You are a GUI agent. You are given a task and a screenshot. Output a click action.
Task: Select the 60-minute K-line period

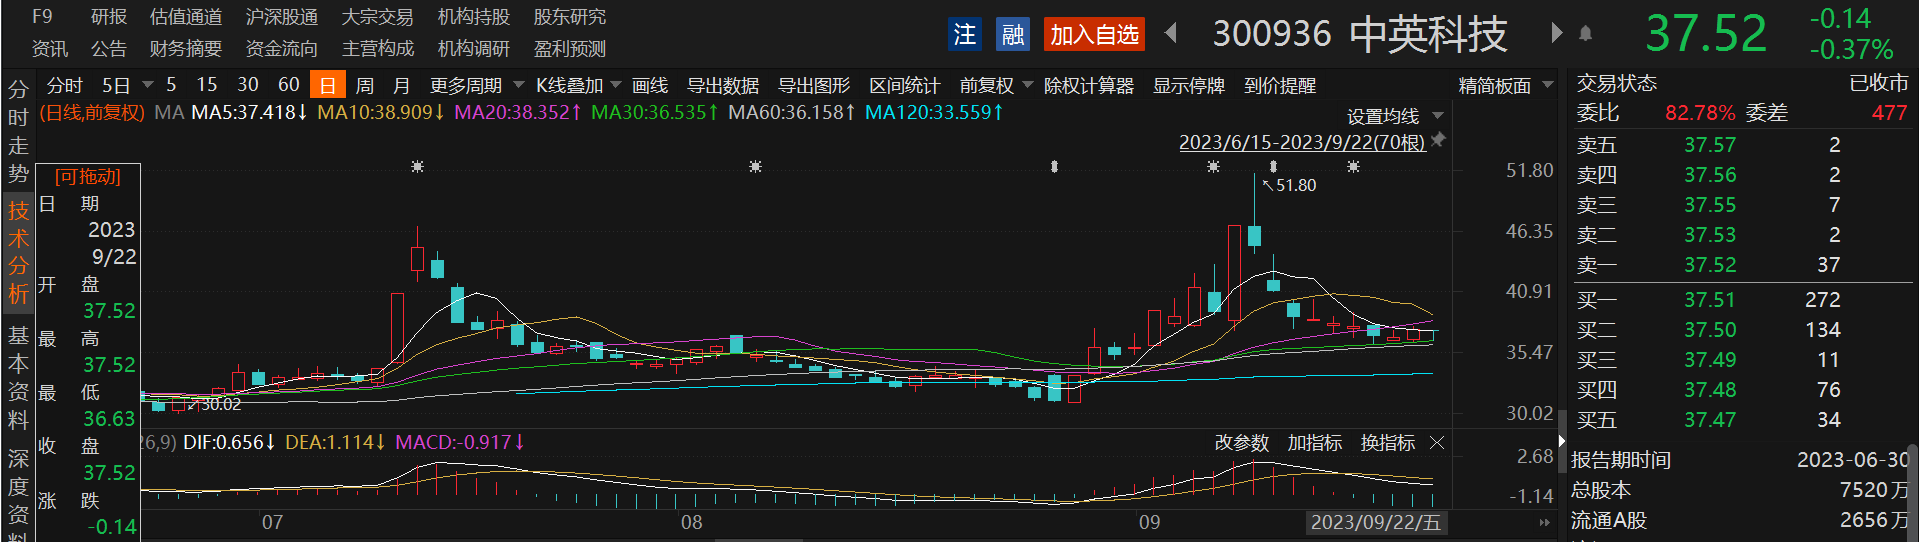pos(288,86)
